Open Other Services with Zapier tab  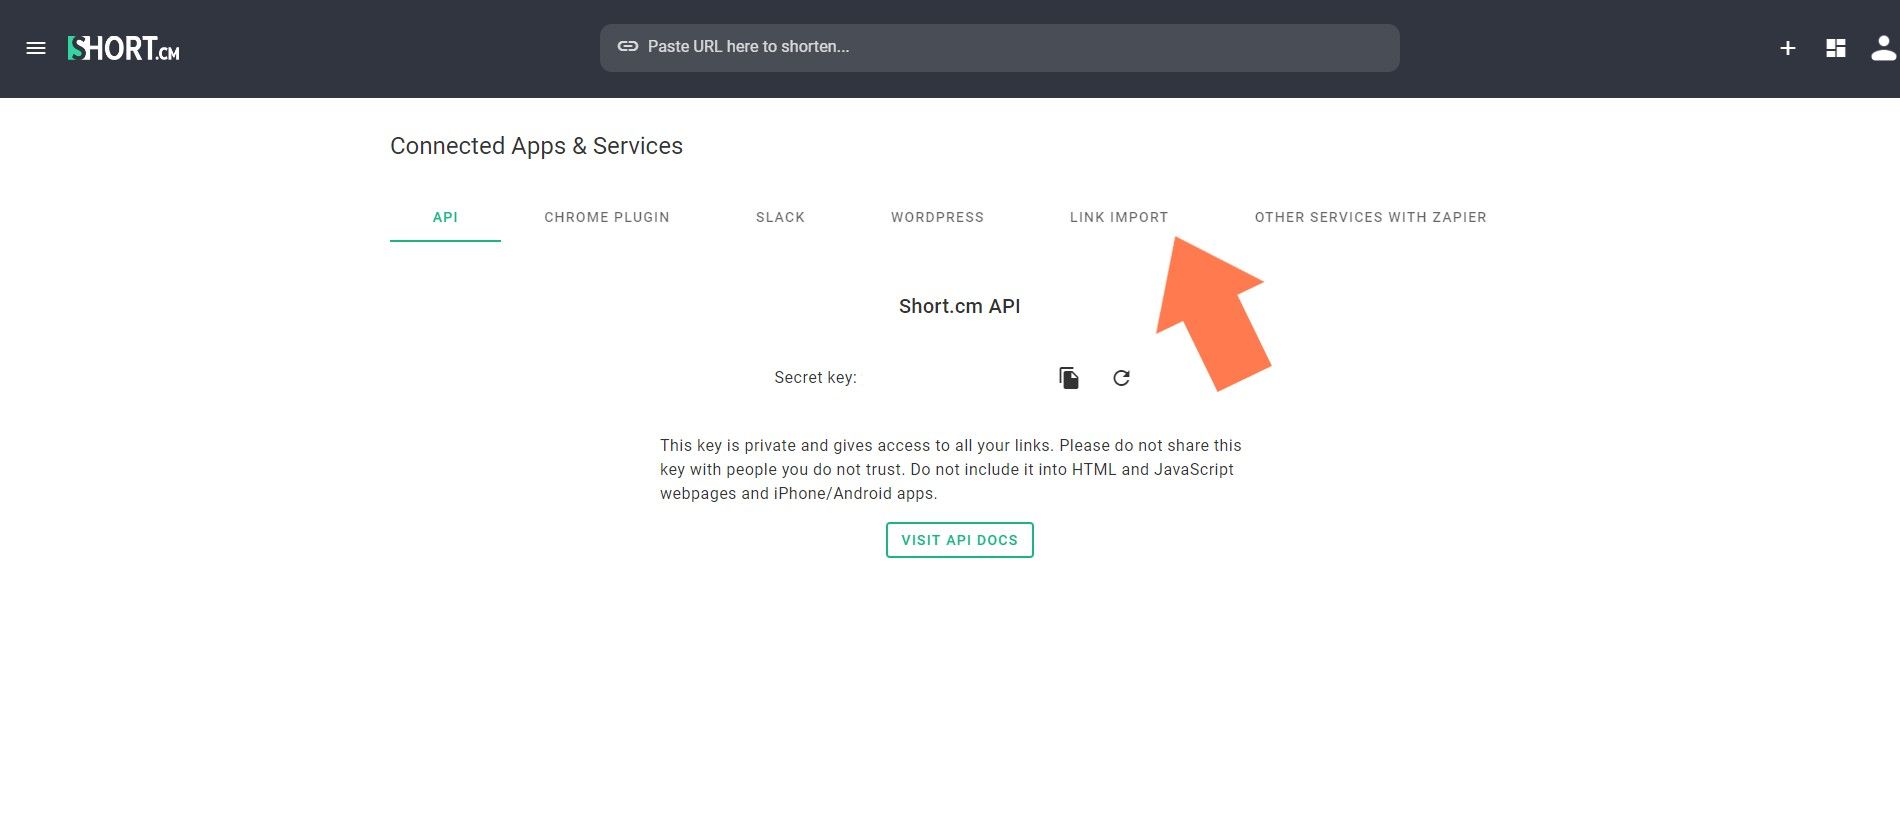tap(1370, 217)
